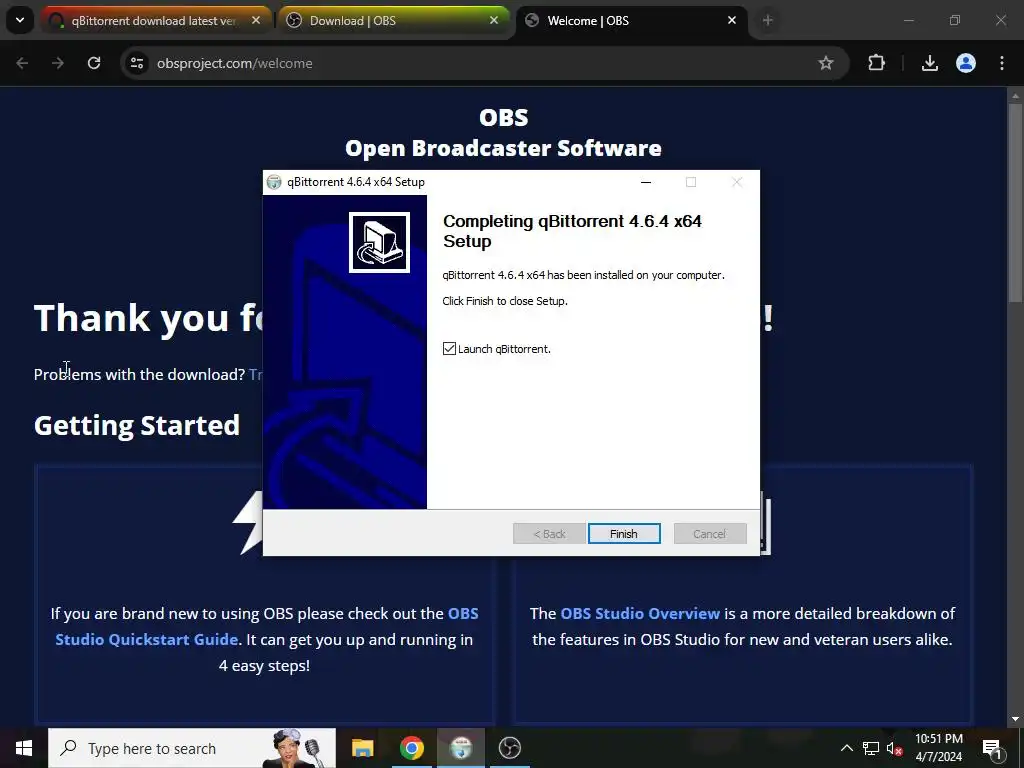
Task: Open a new Chrome tab
Action: (x=767, y=21)
